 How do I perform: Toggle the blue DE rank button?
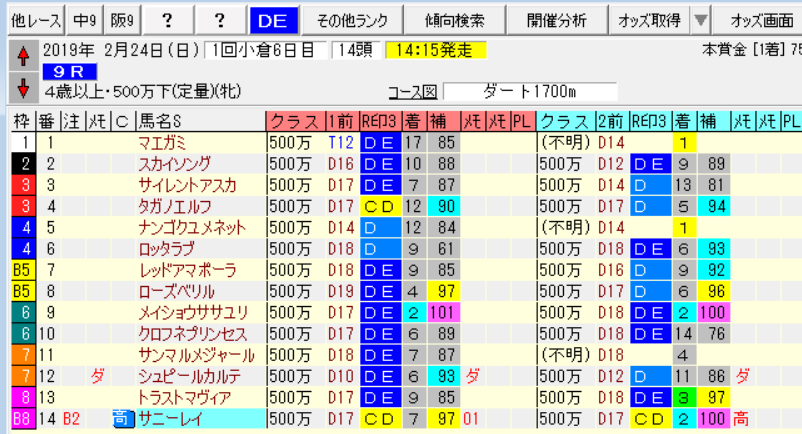274,21
